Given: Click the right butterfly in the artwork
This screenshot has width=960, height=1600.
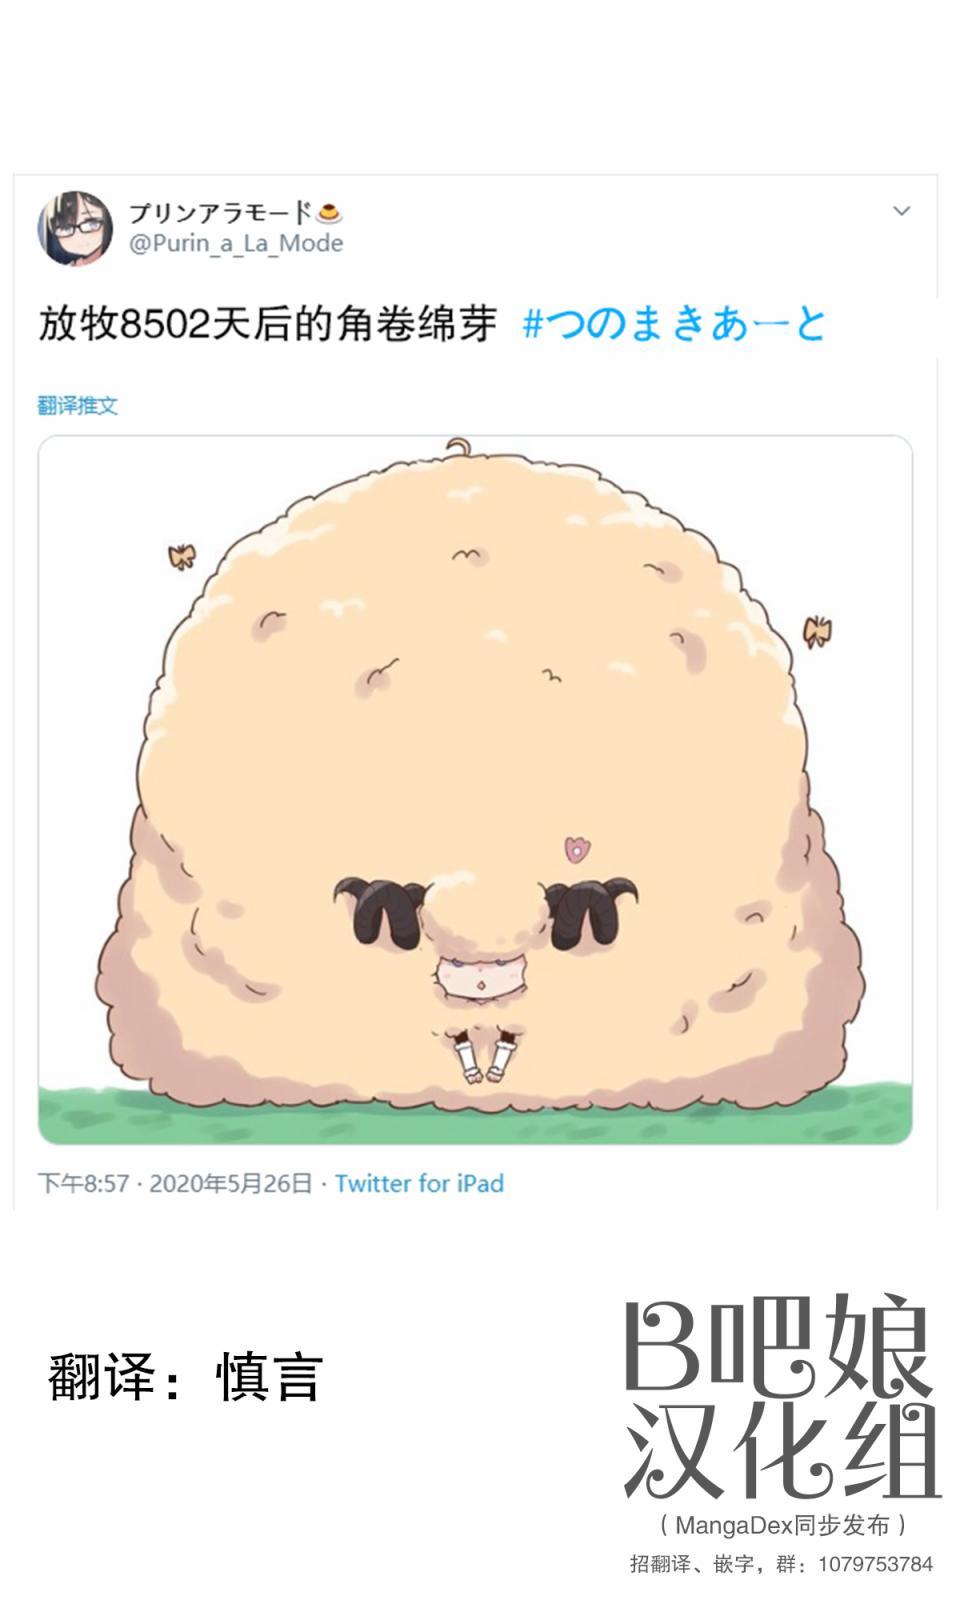Looking at the screenshot, I should 817,631.
